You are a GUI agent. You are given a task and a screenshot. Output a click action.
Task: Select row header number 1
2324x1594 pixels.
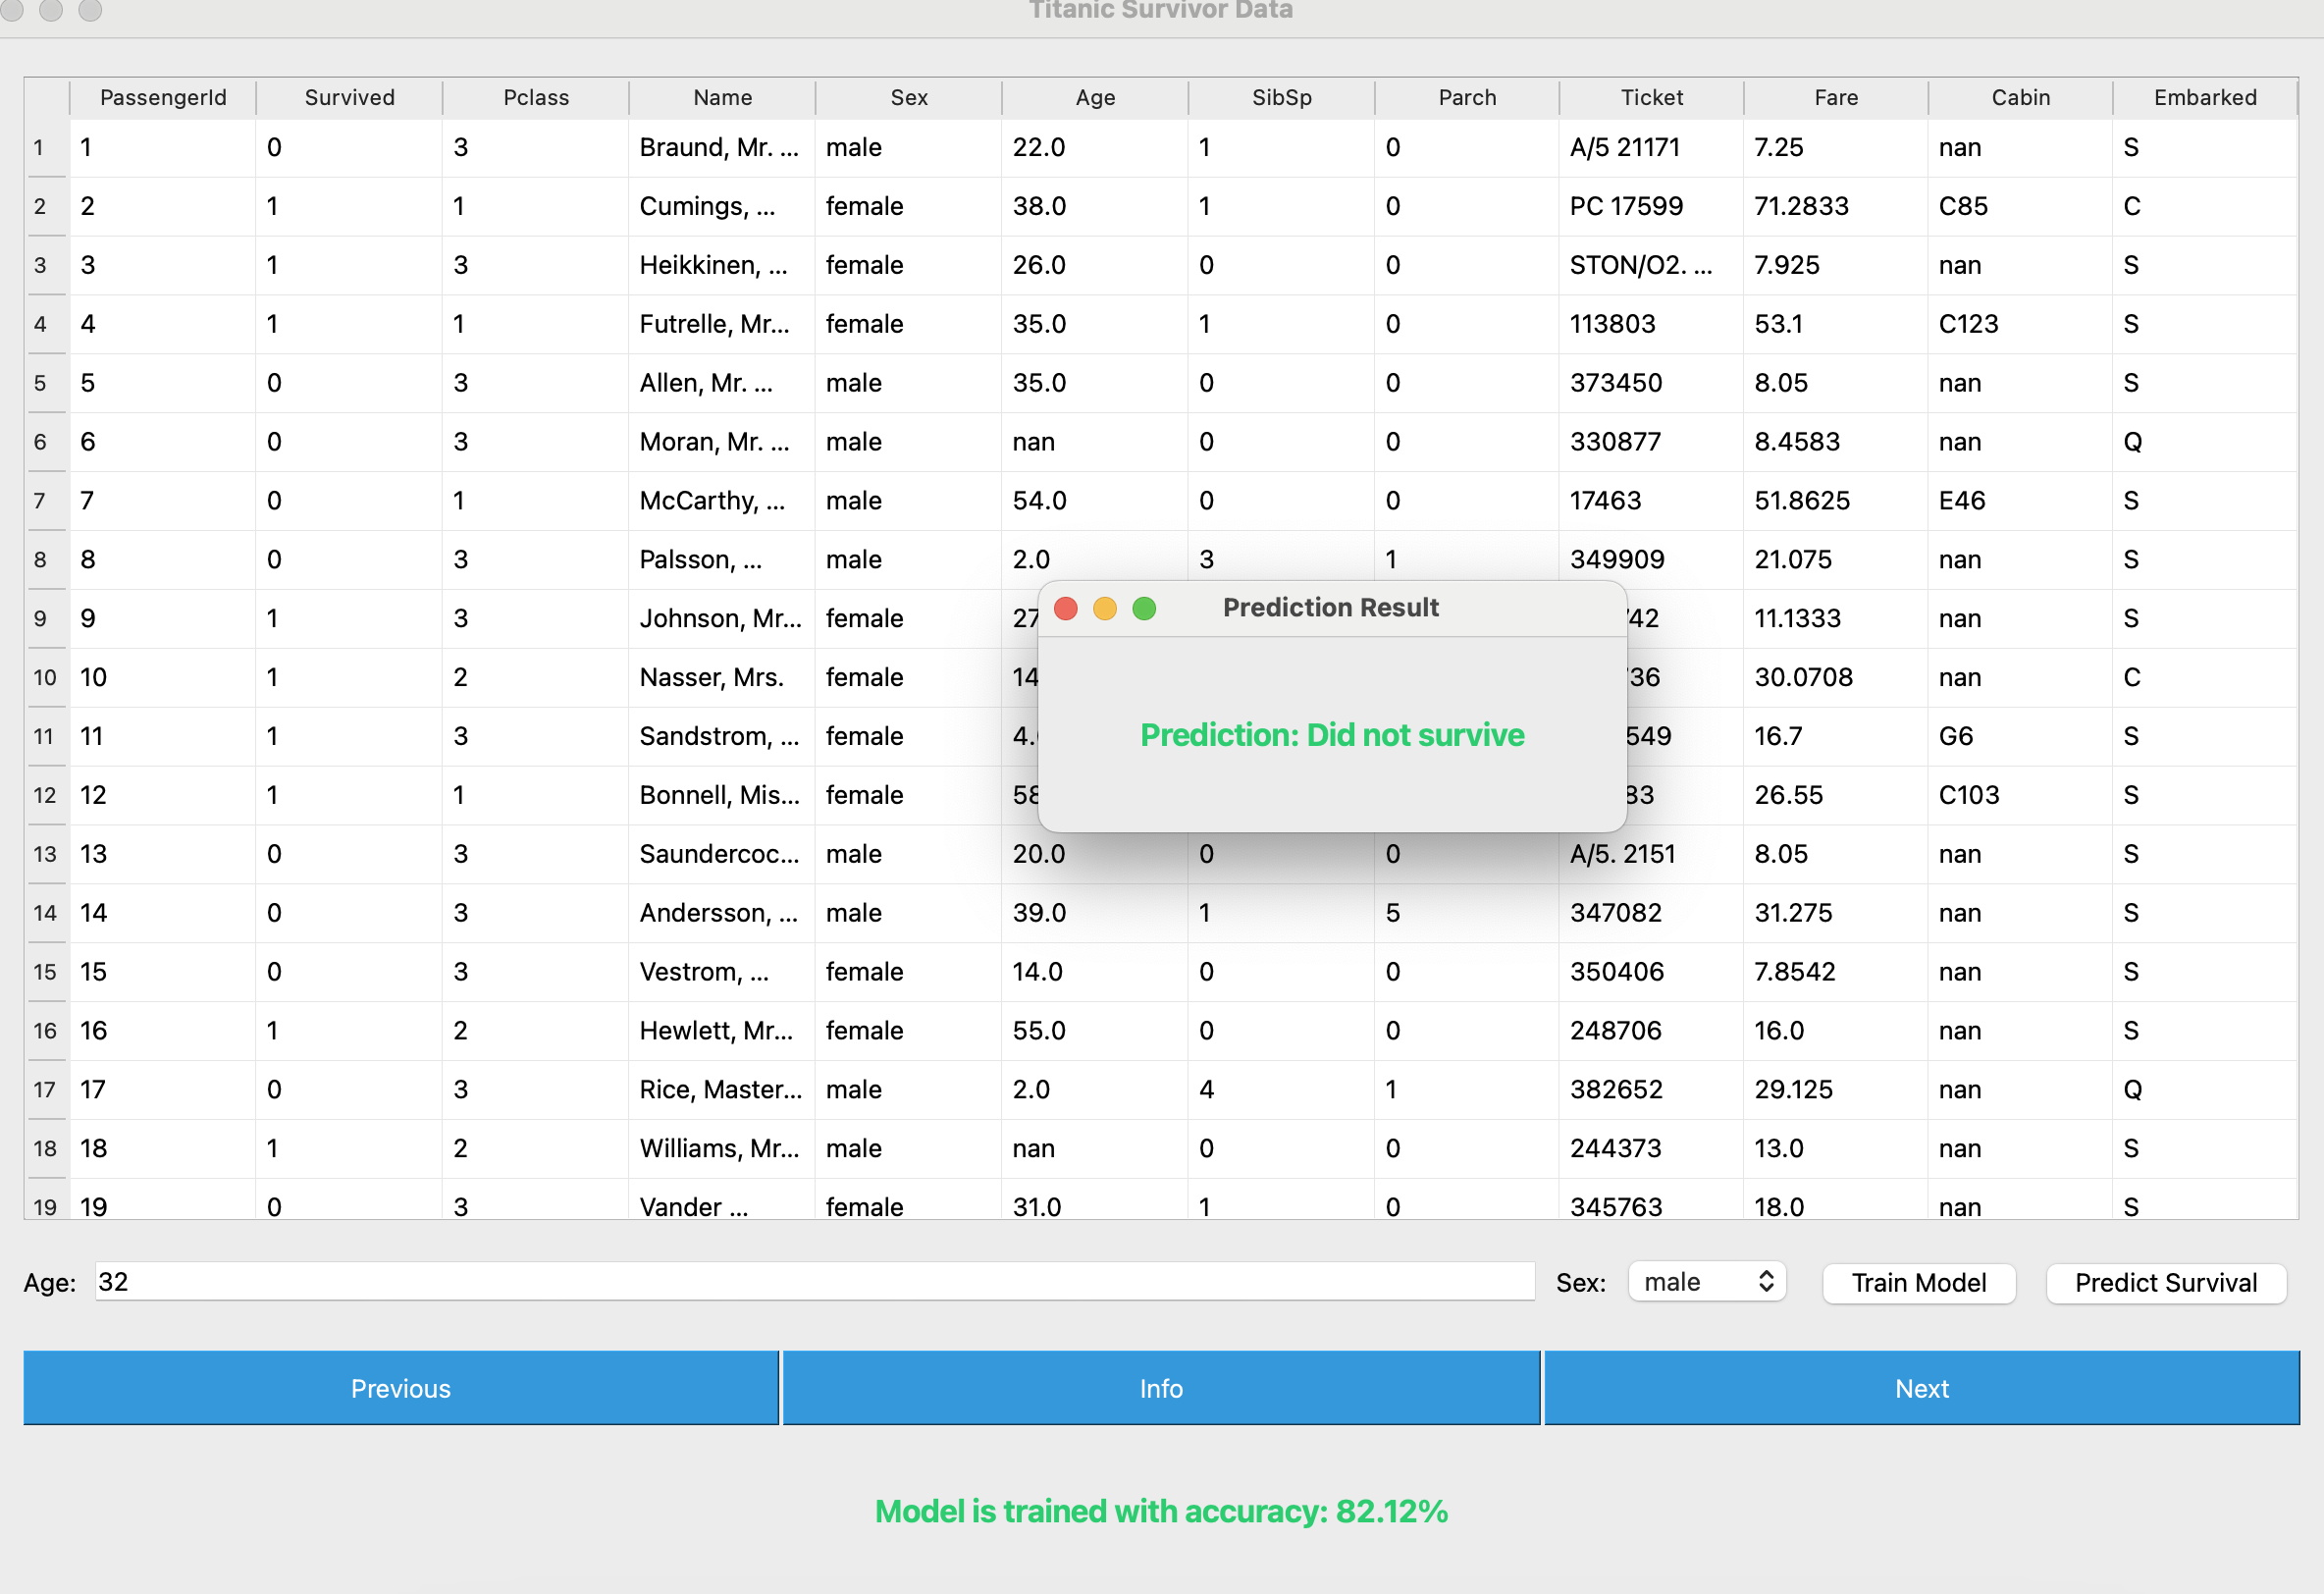point(46,148)
